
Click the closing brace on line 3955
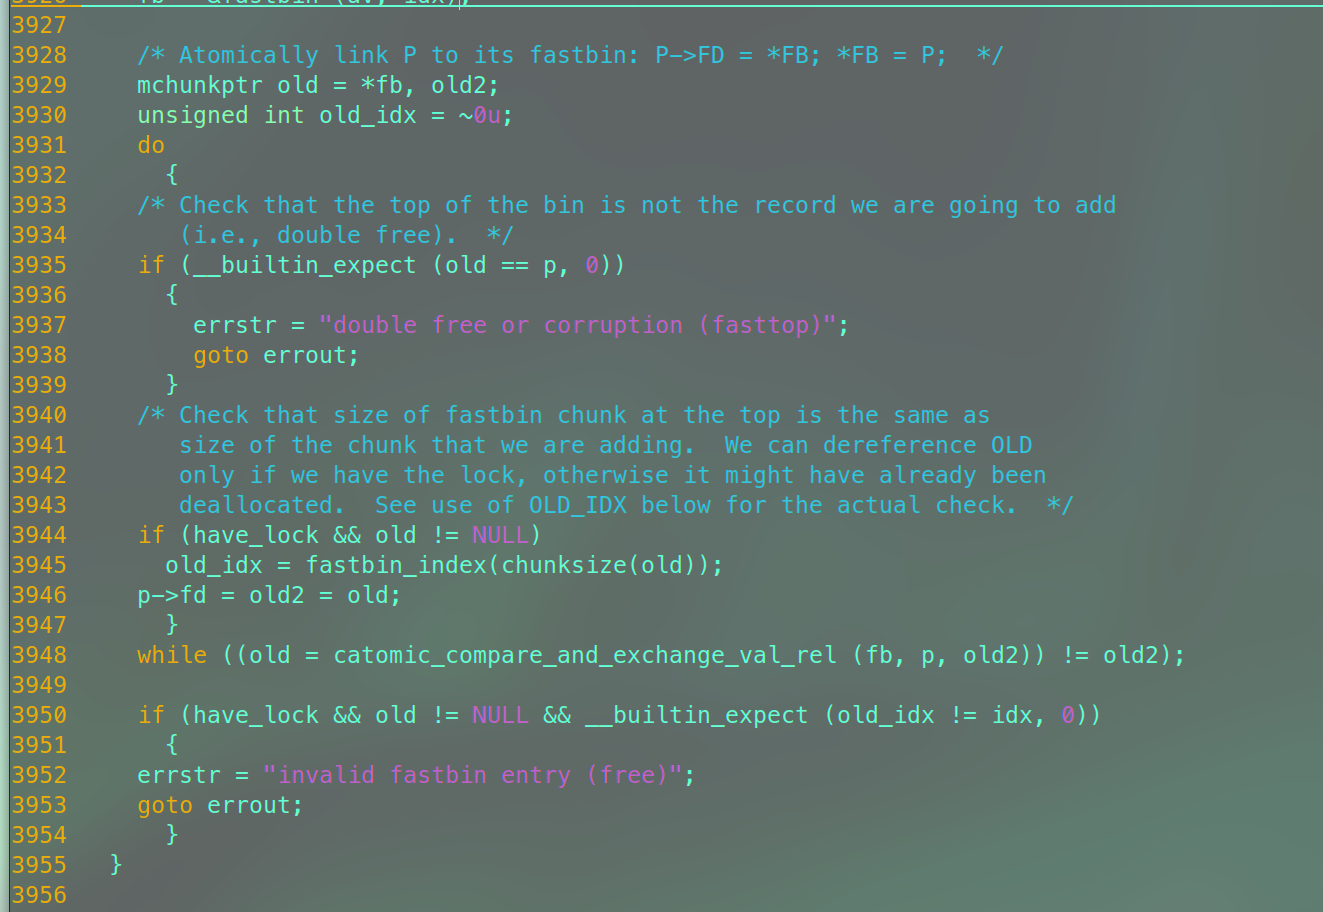116,864
